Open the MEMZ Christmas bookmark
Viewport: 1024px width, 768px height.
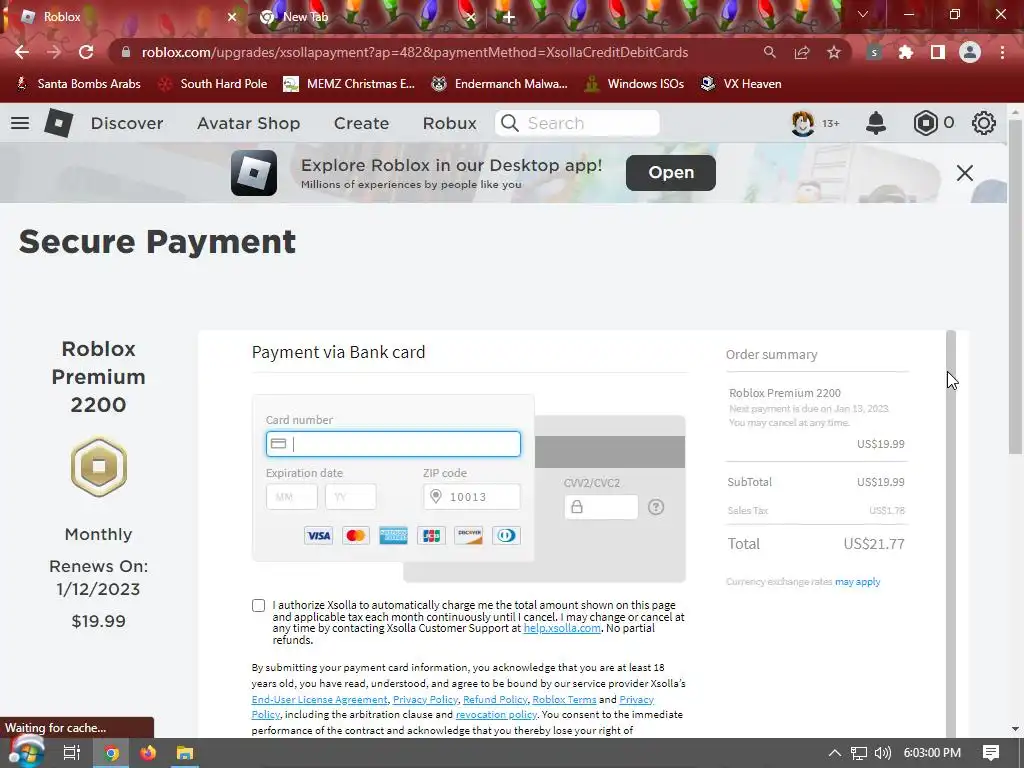(349, 84)
